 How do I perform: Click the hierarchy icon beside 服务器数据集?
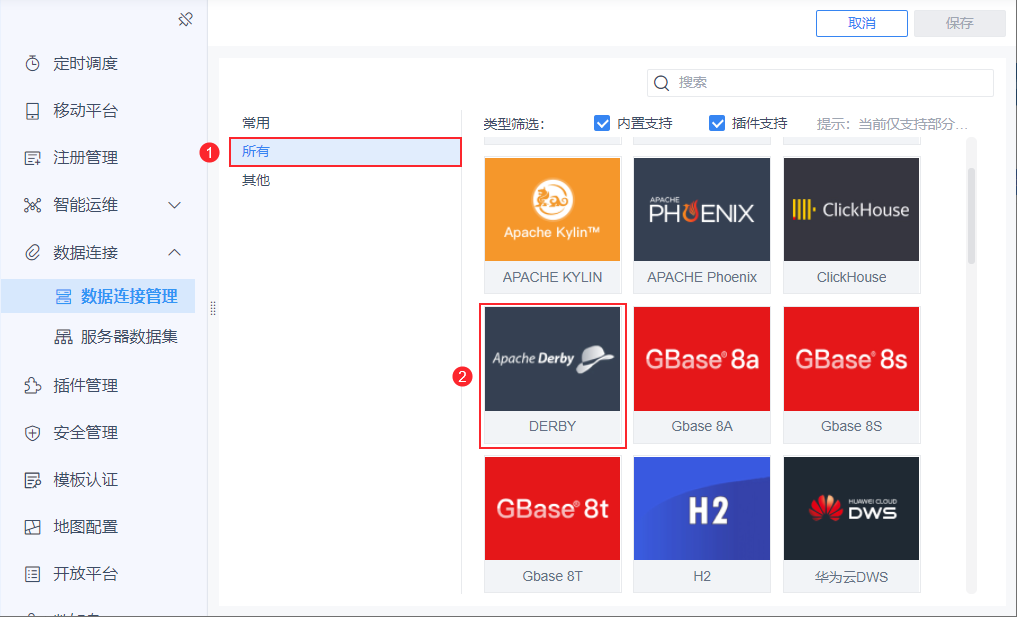64,337
